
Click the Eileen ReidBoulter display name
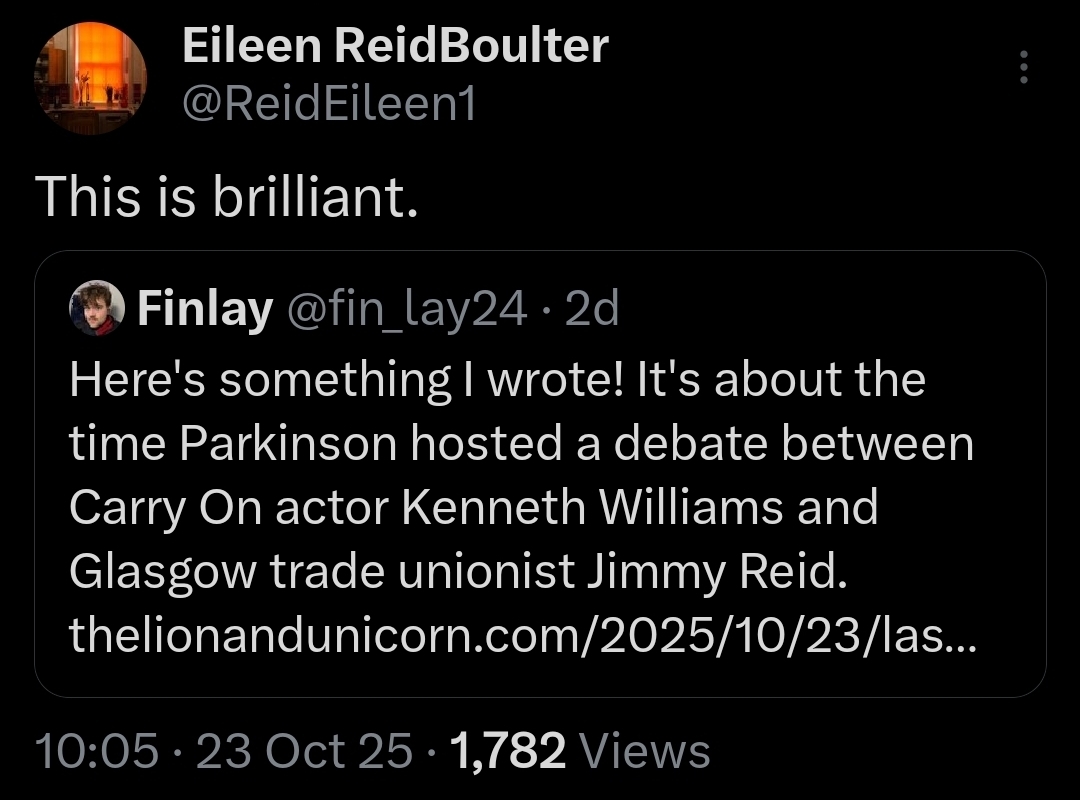click(395, 45)
